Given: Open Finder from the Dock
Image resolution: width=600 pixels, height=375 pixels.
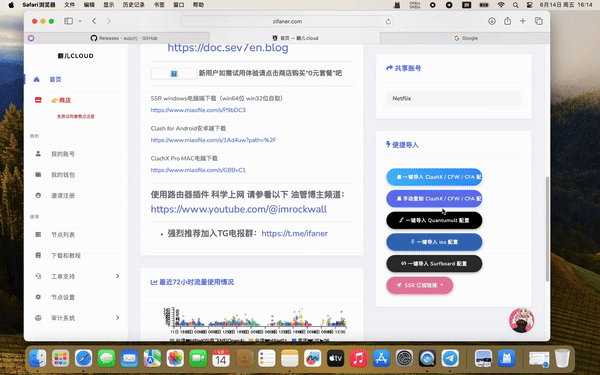Looking at the screenshot, I should pyautogui.click(x=38, y=359).
